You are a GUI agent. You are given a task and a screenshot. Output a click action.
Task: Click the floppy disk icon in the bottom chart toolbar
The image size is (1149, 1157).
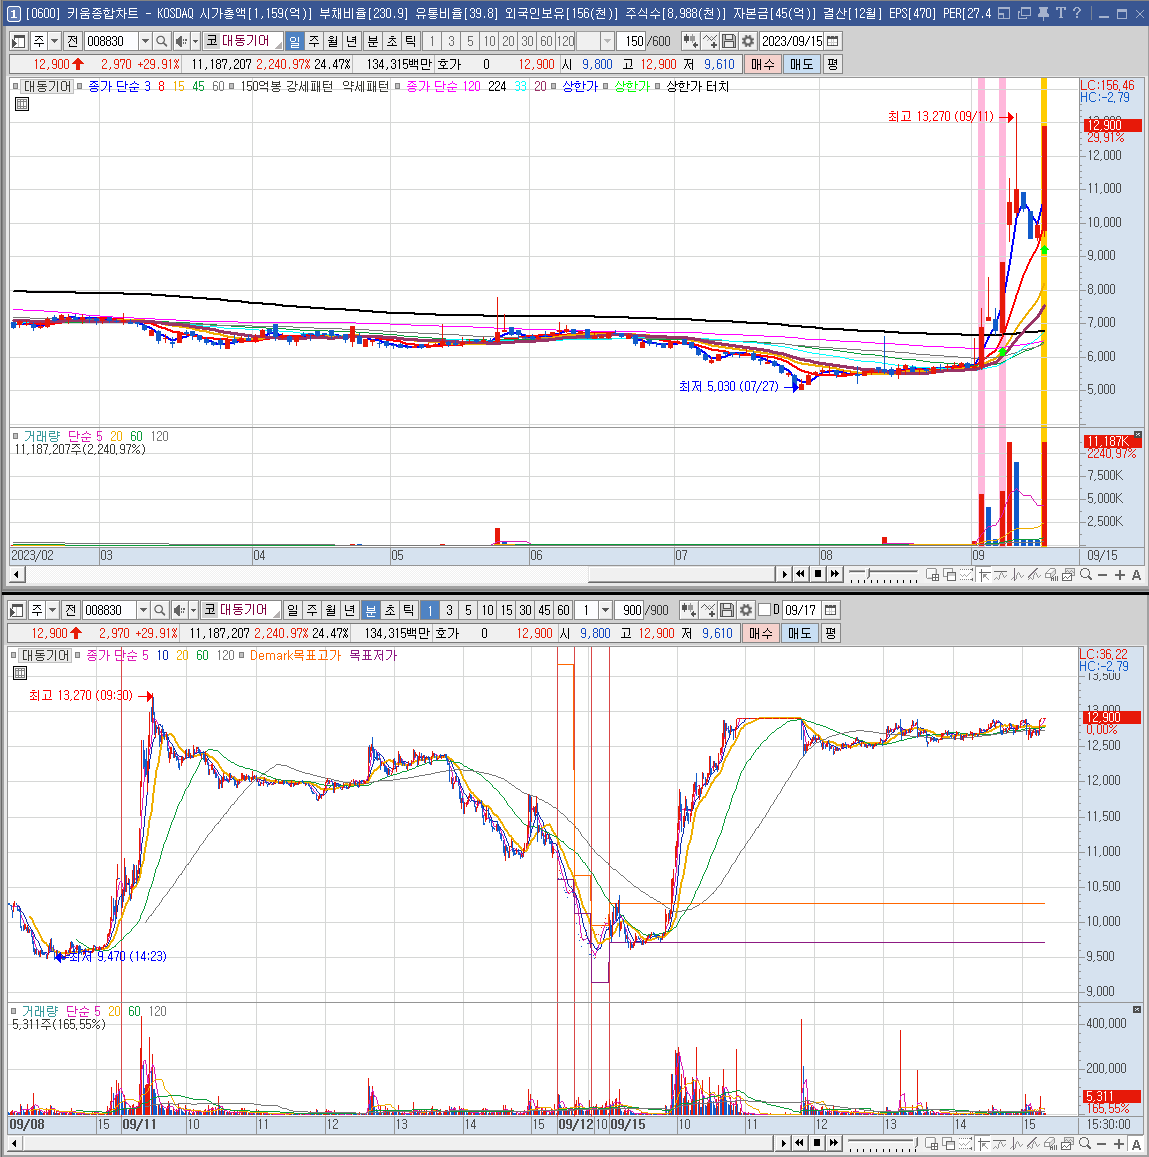click(727, 610)
